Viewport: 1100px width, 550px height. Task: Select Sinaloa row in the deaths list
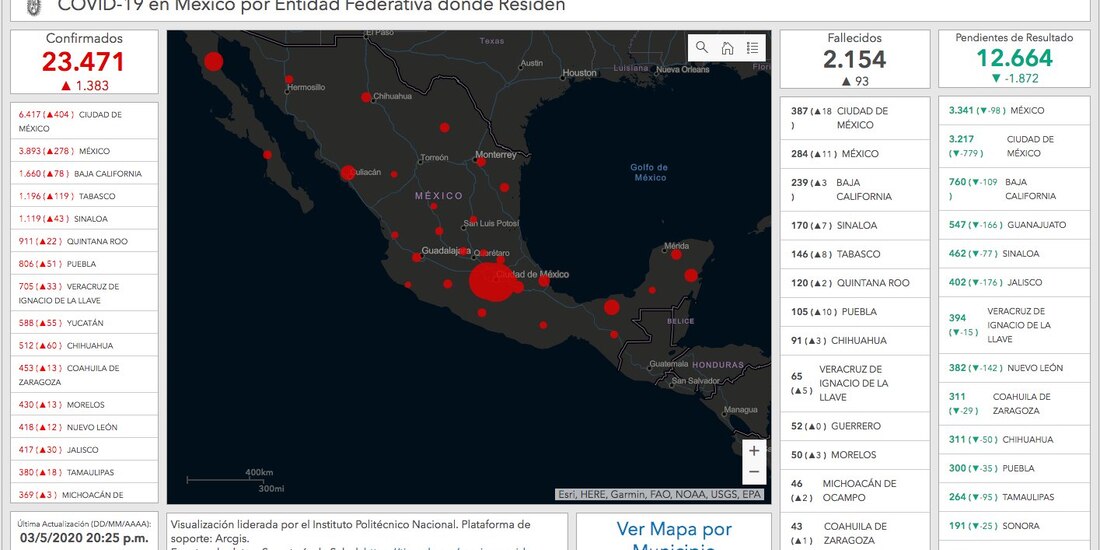point(854,226)
